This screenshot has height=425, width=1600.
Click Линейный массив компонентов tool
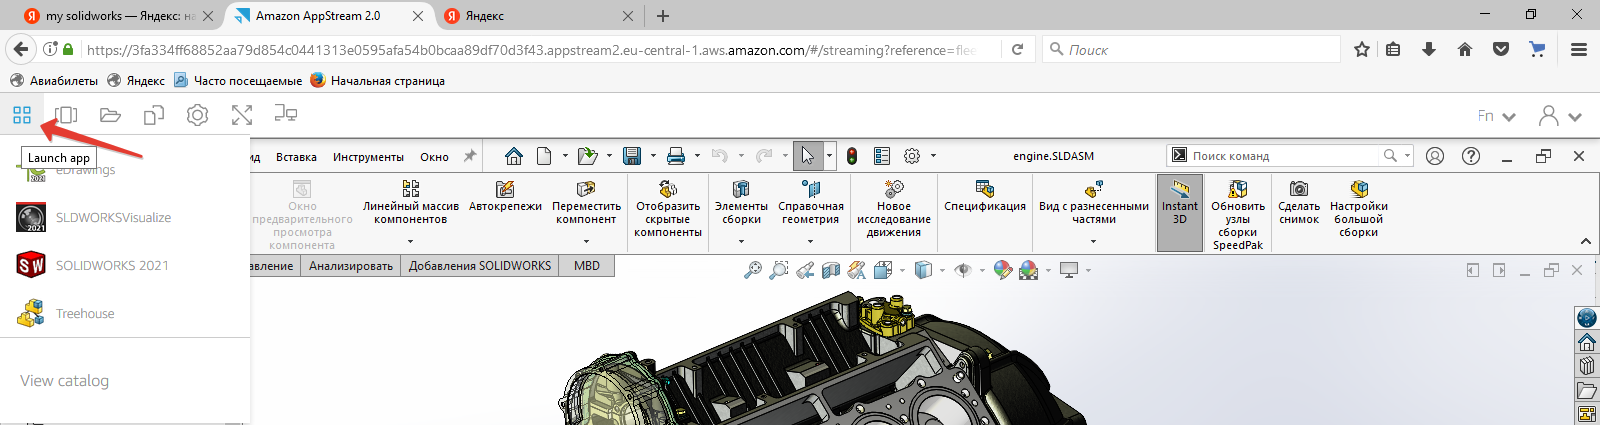[x=410, y=203]
